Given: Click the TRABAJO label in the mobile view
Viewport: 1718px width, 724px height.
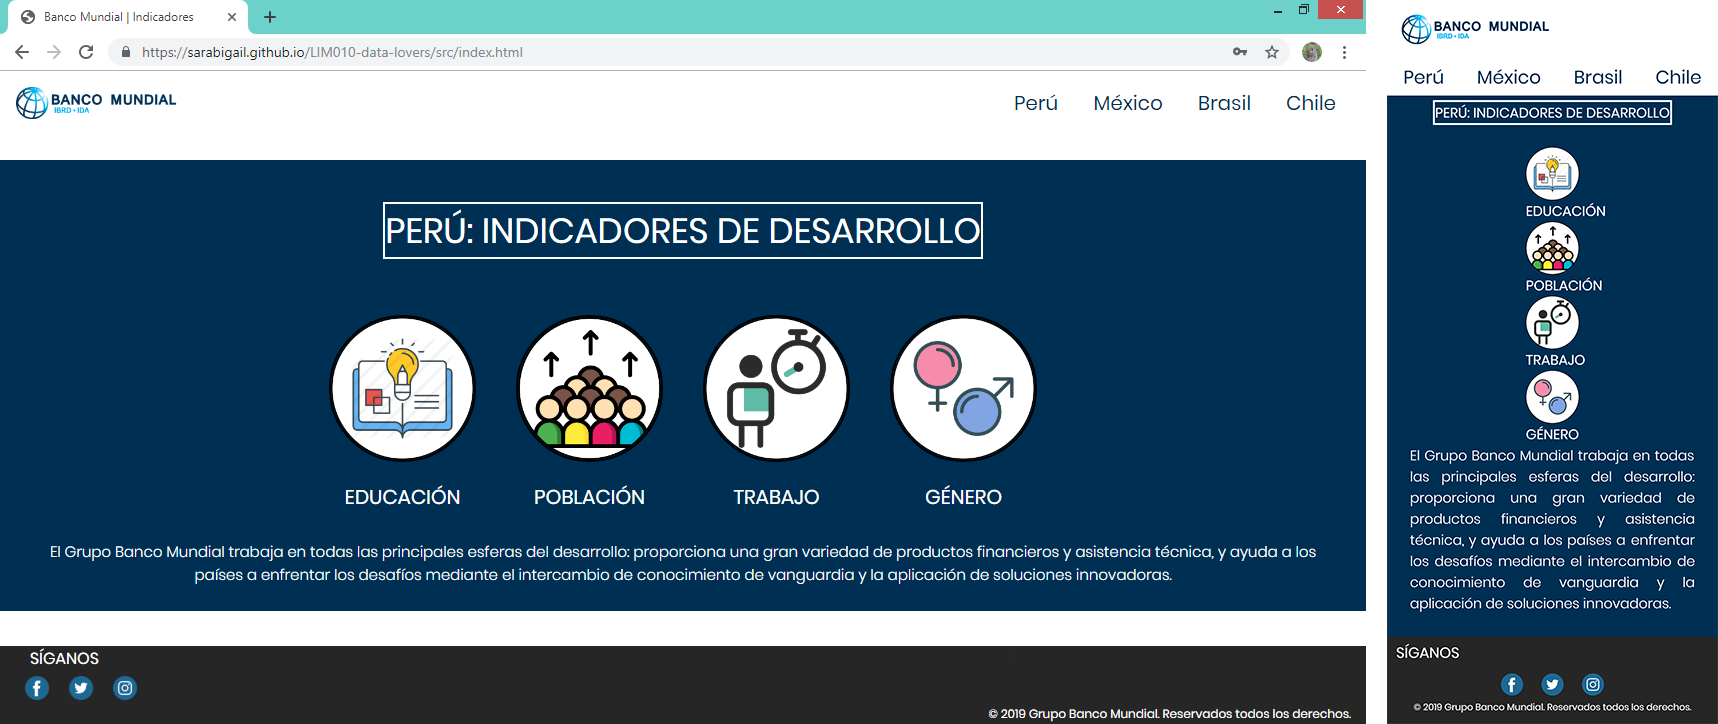Looking at the screenshot, I should tap(1555, 360).
